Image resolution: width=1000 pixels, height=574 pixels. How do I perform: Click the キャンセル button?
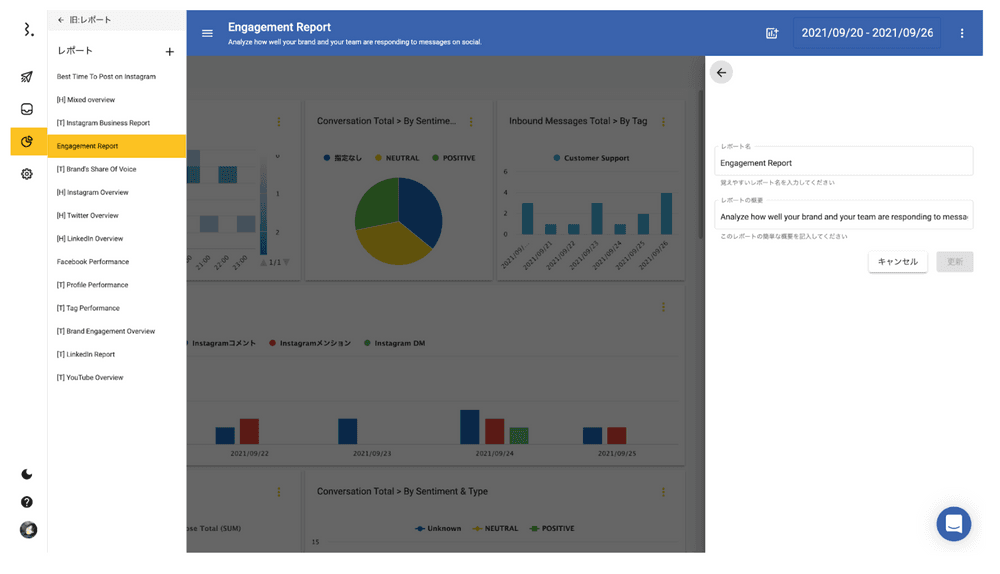pos(897,262)
